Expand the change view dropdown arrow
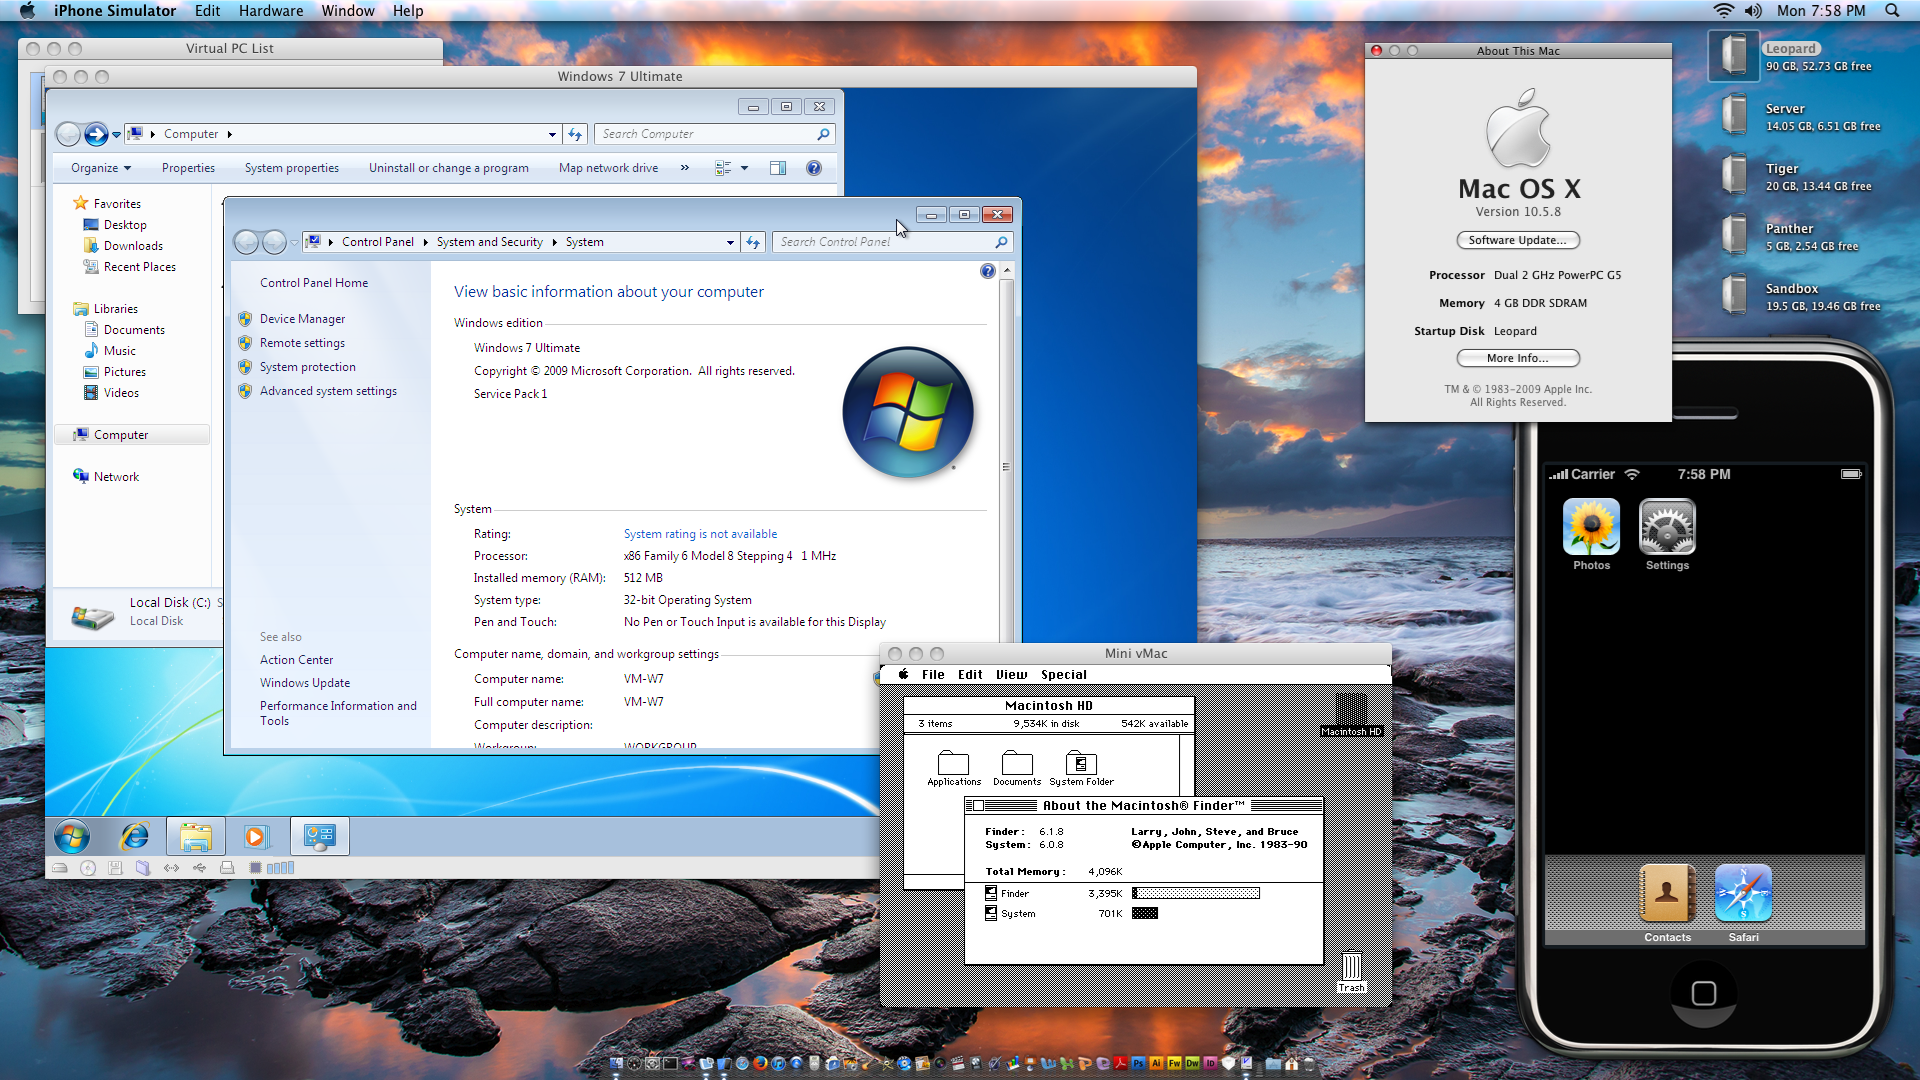The height and width of the screenshot is (1080, 1920). click(744, 168)
